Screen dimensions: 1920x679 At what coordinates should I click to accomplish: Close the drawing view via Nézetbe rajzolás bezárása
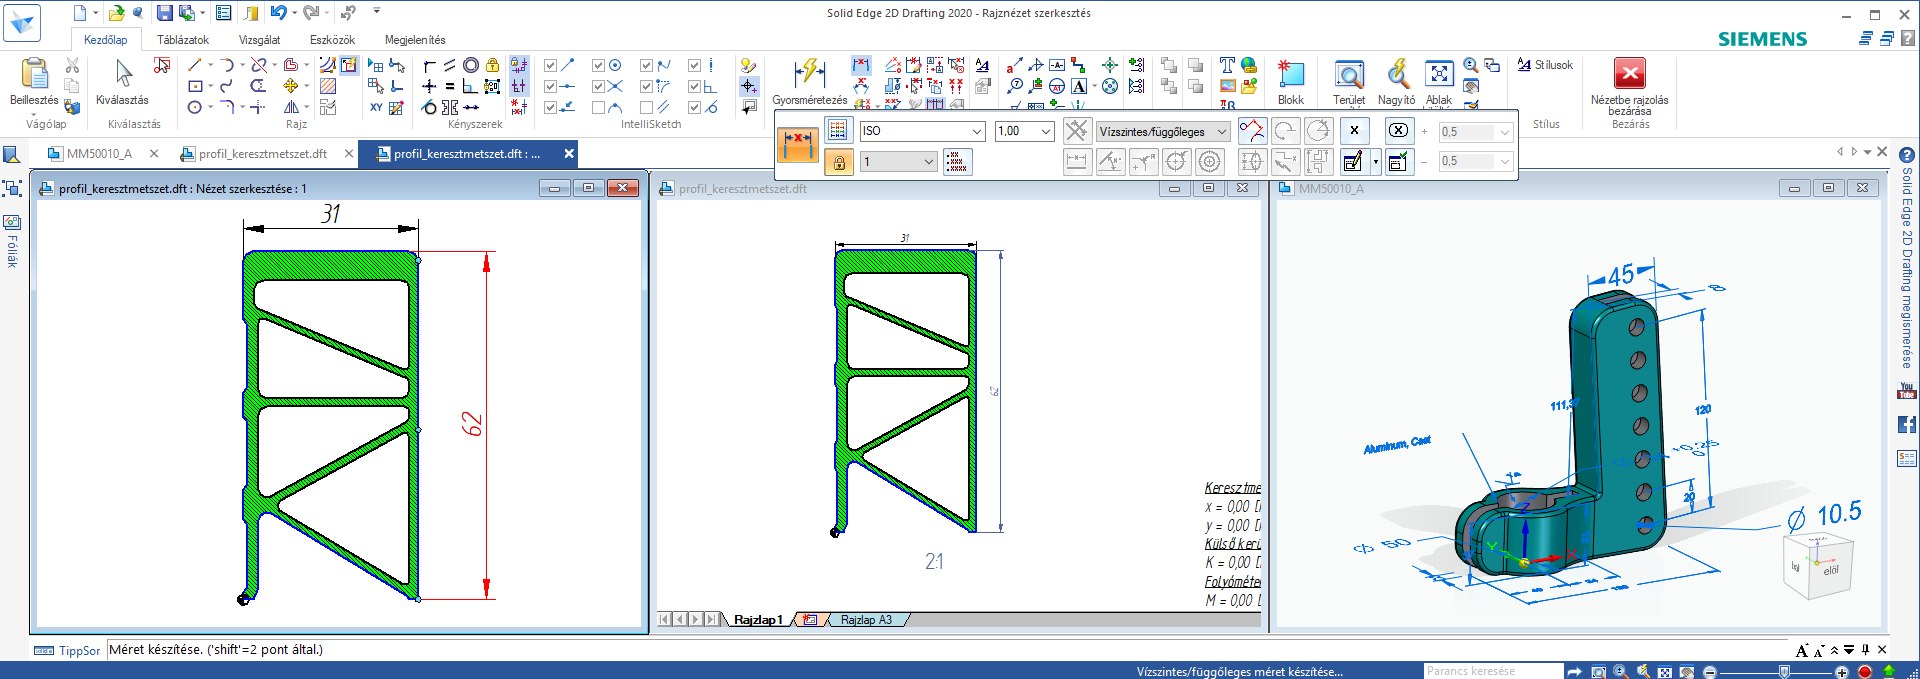(1630, 86)
